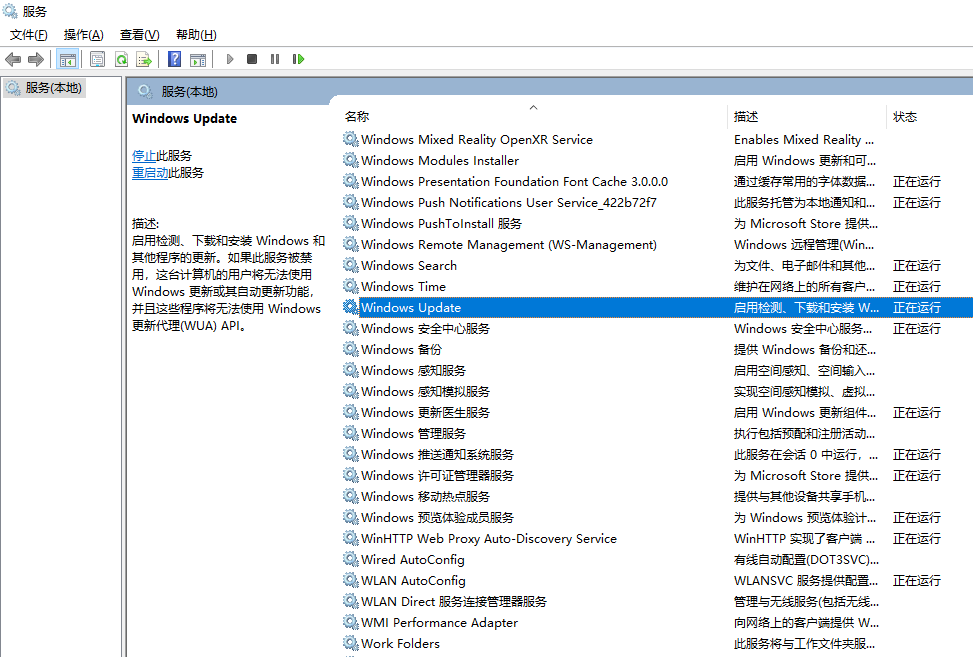This screenshot has height=657, width=973.
Task: Toggle the action pane toolbar icon
Action: tap(198, 60)
